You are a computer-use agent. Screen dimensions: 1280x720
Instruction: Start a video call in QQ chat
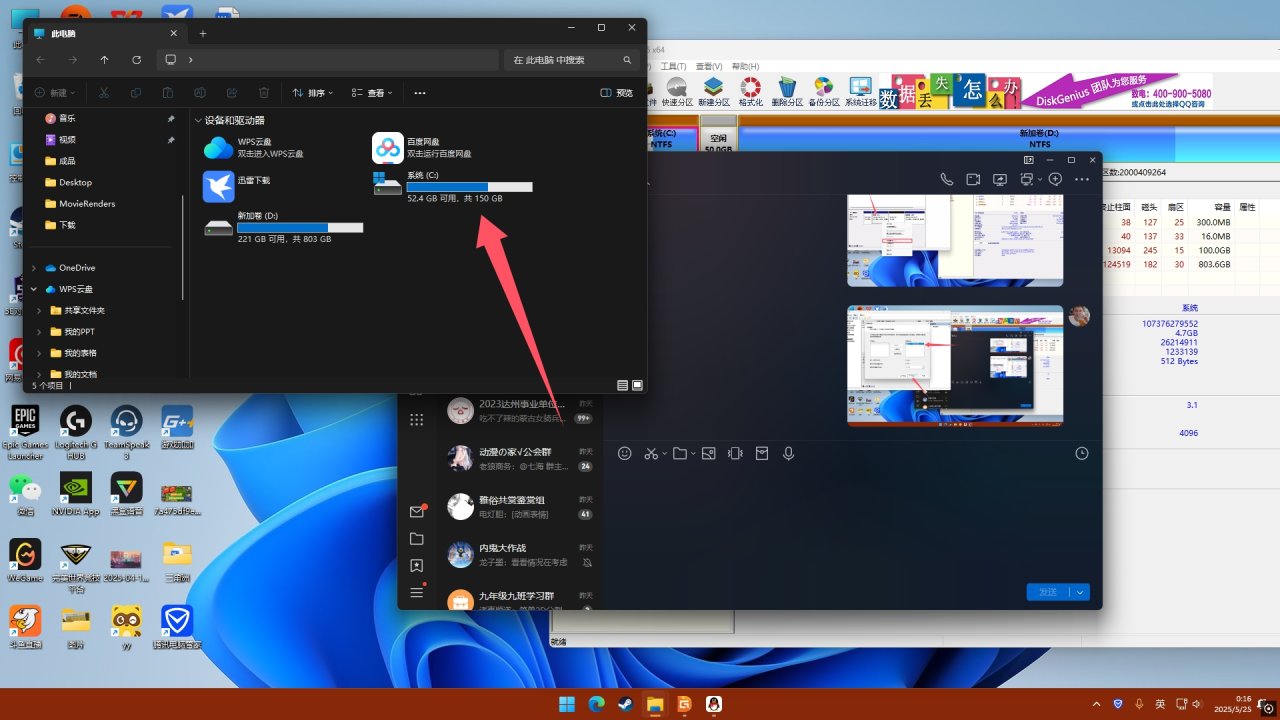click(973, 180)
